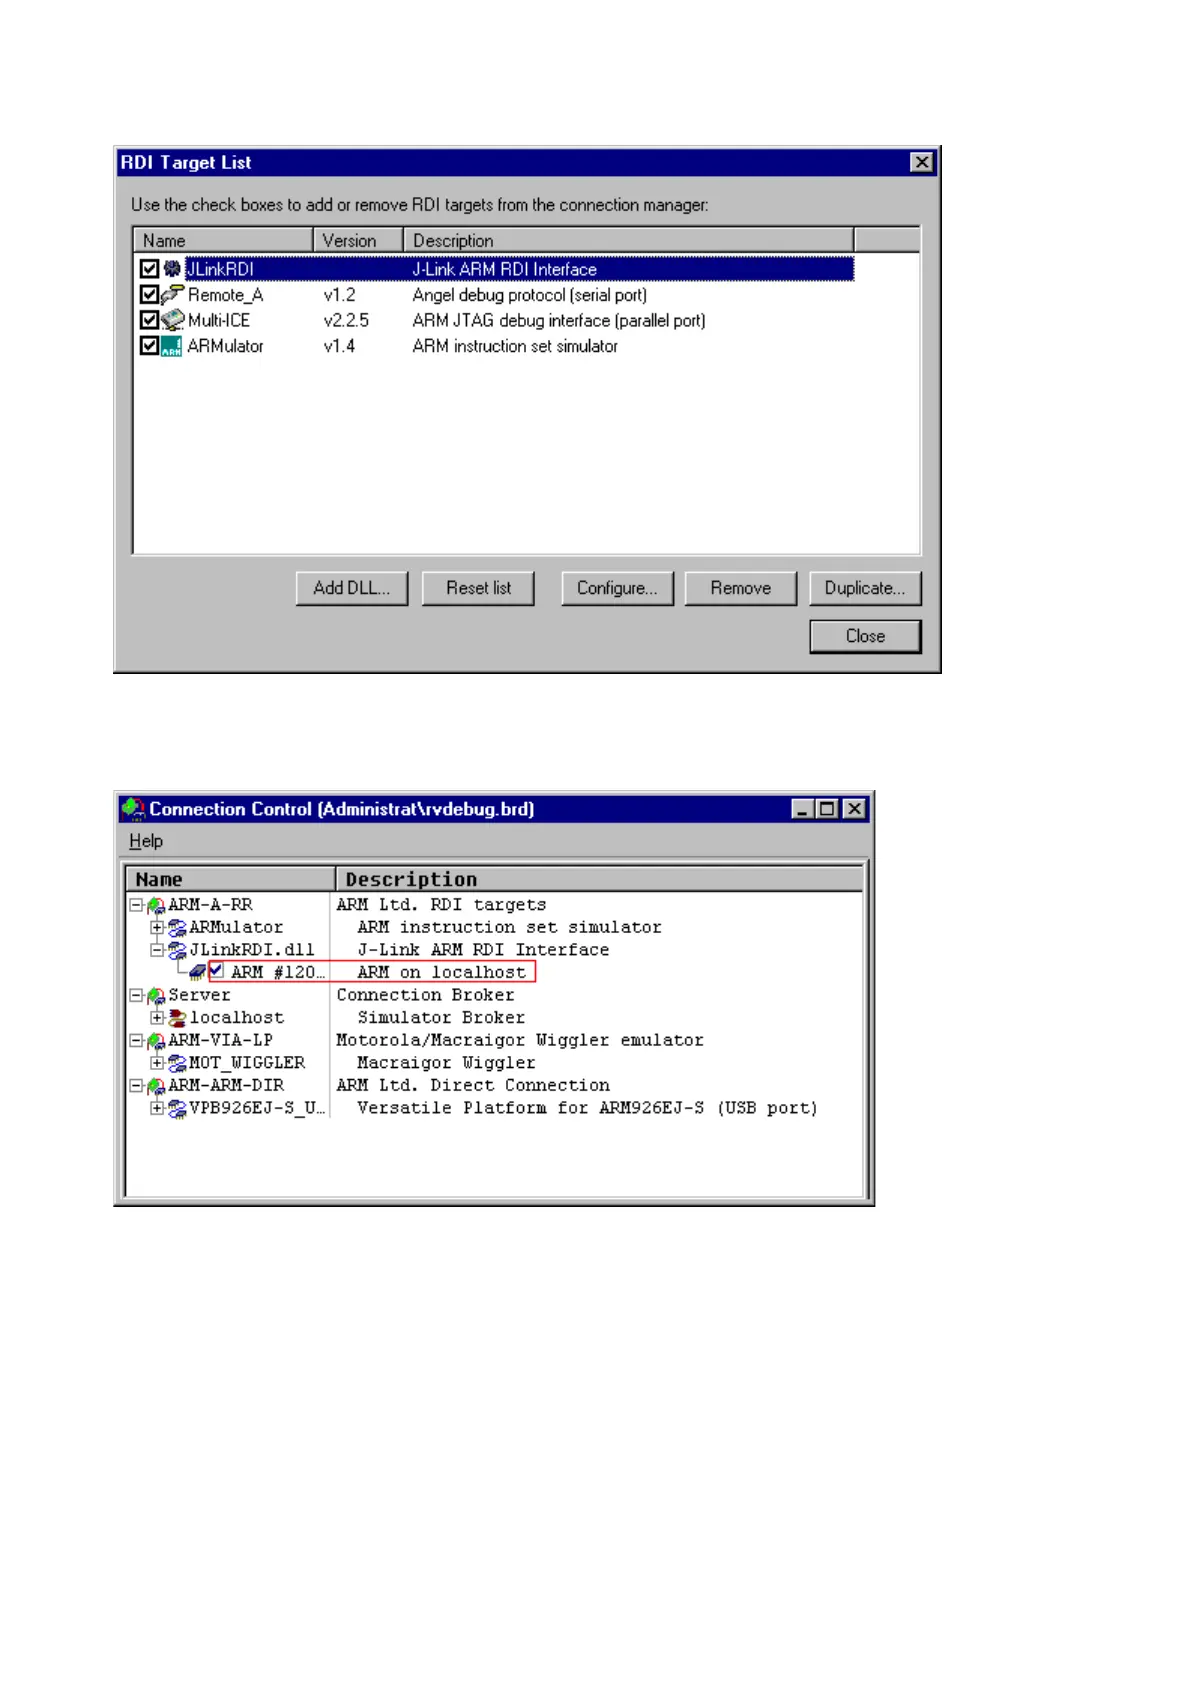
Task: Expand the ARMulator tree node
Action: (157, 928)
